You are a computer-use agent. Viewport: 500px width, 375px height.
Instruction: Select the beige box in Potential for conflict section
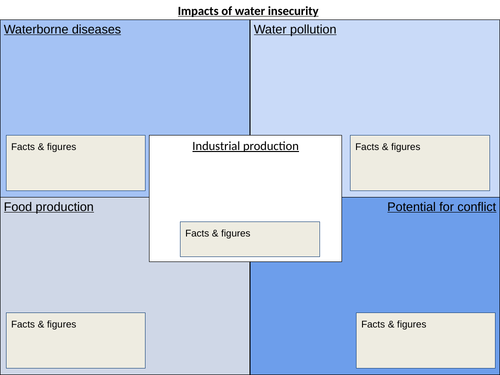(426, 340)
